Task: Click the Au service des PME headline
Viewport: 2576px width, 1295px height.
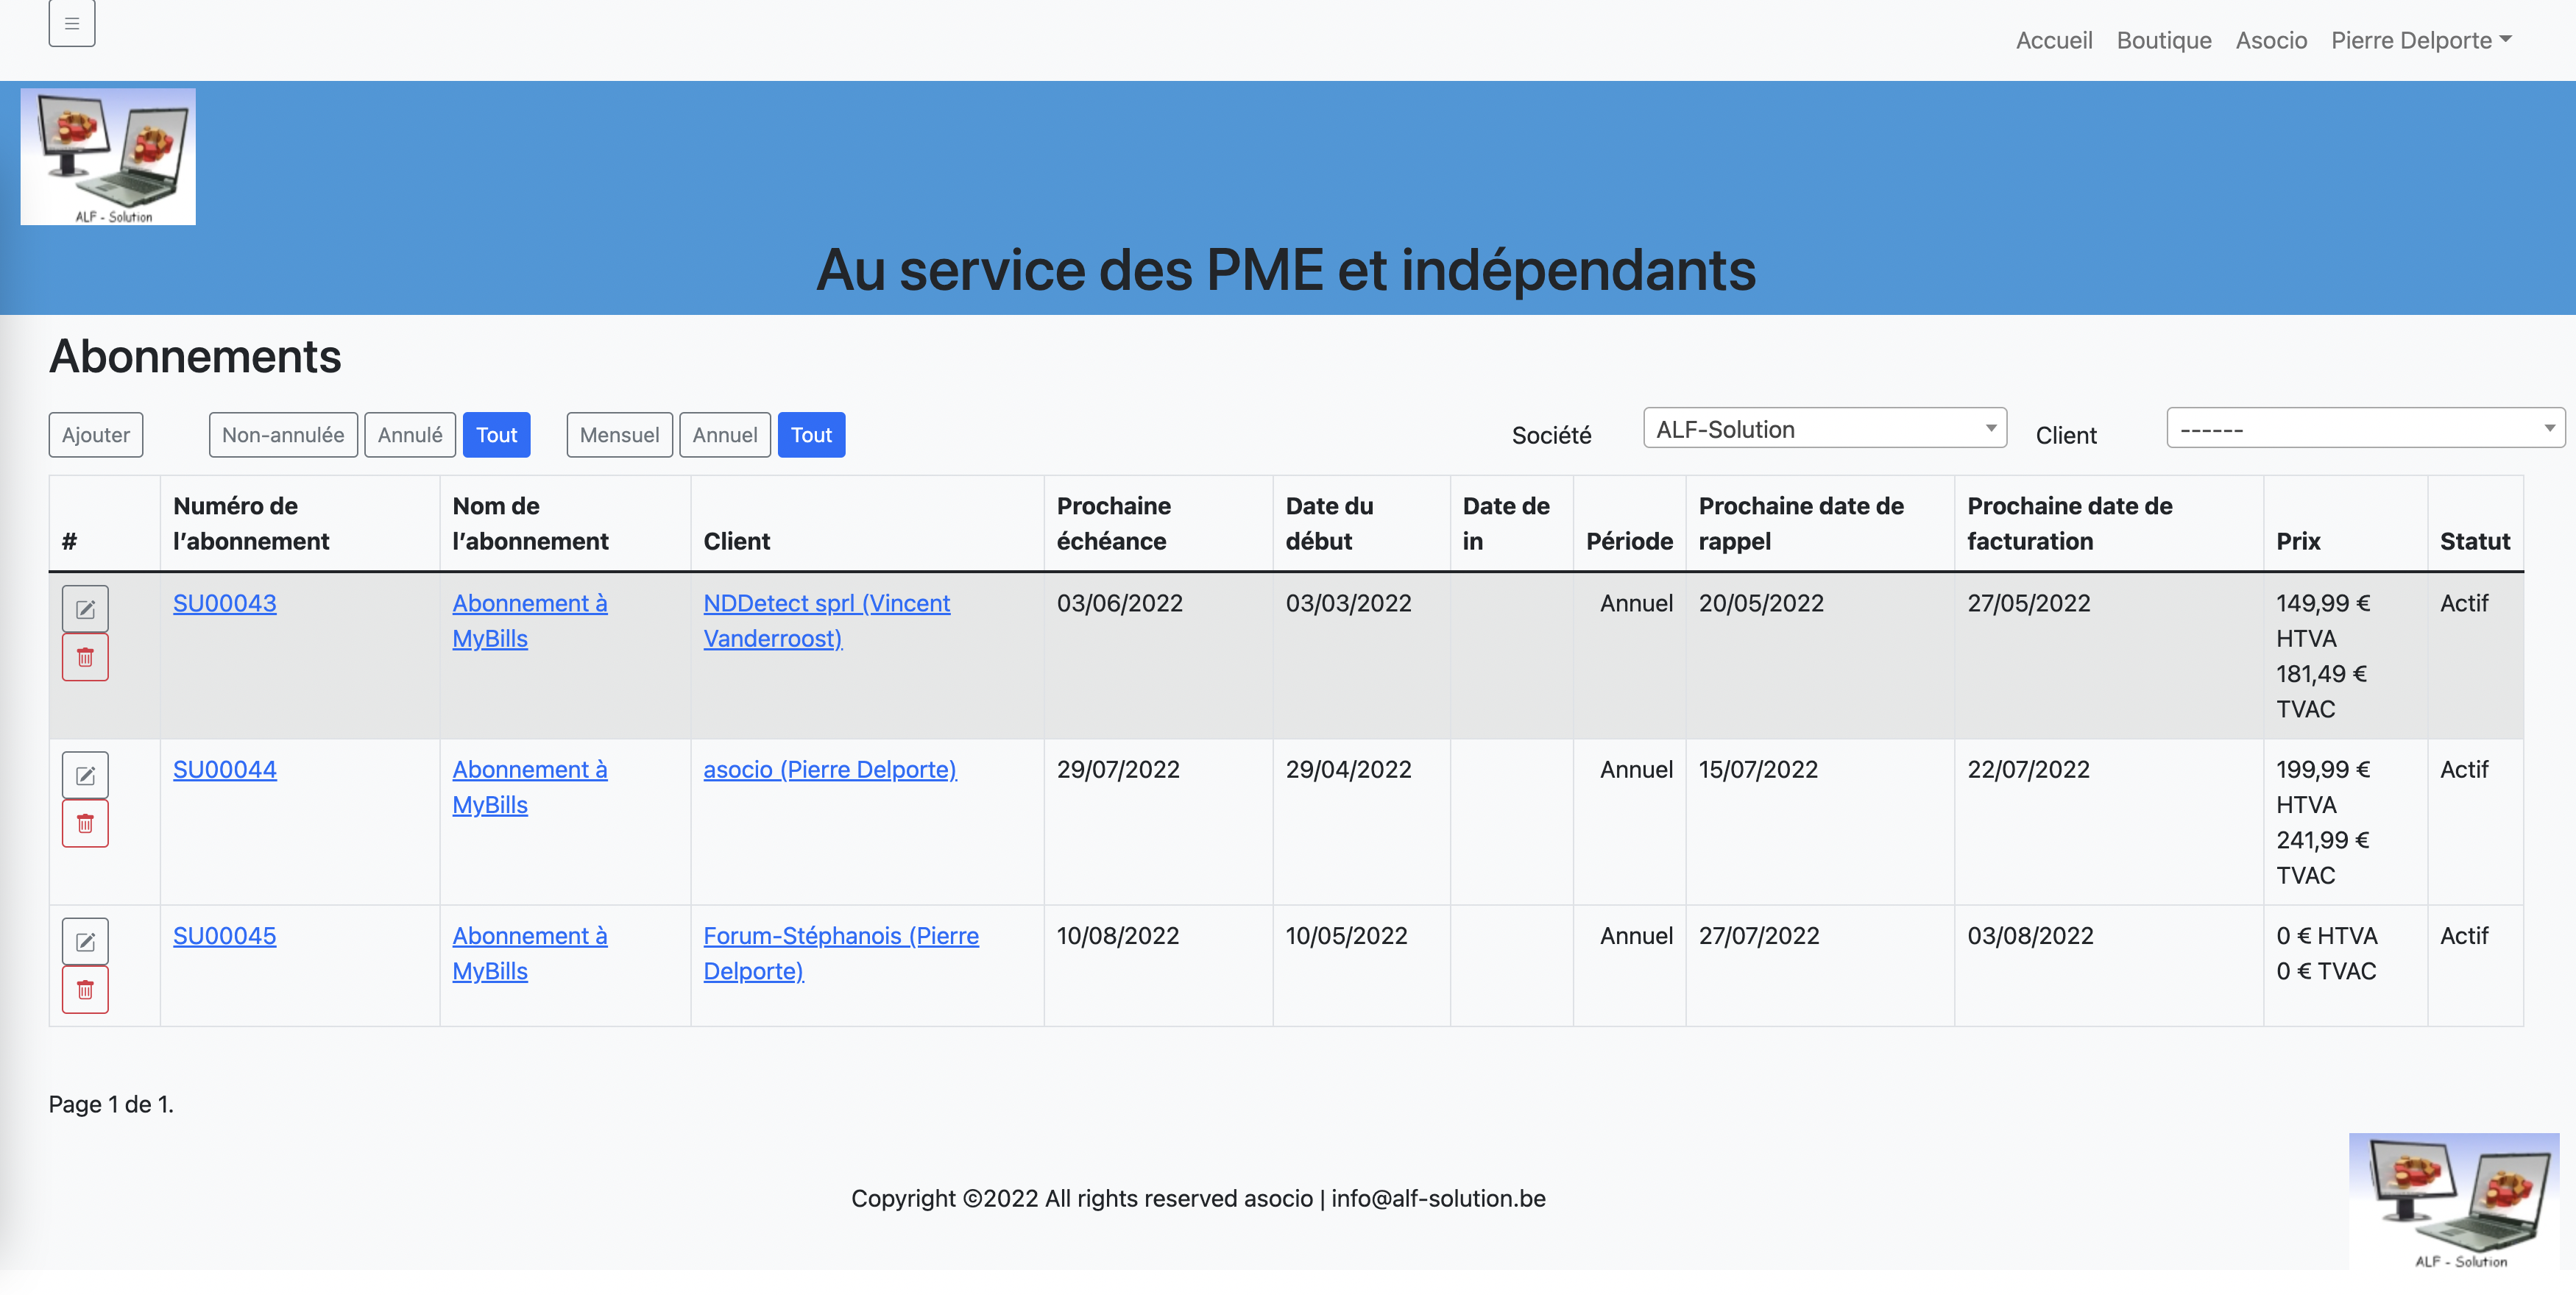Action: pos(1286,269)
